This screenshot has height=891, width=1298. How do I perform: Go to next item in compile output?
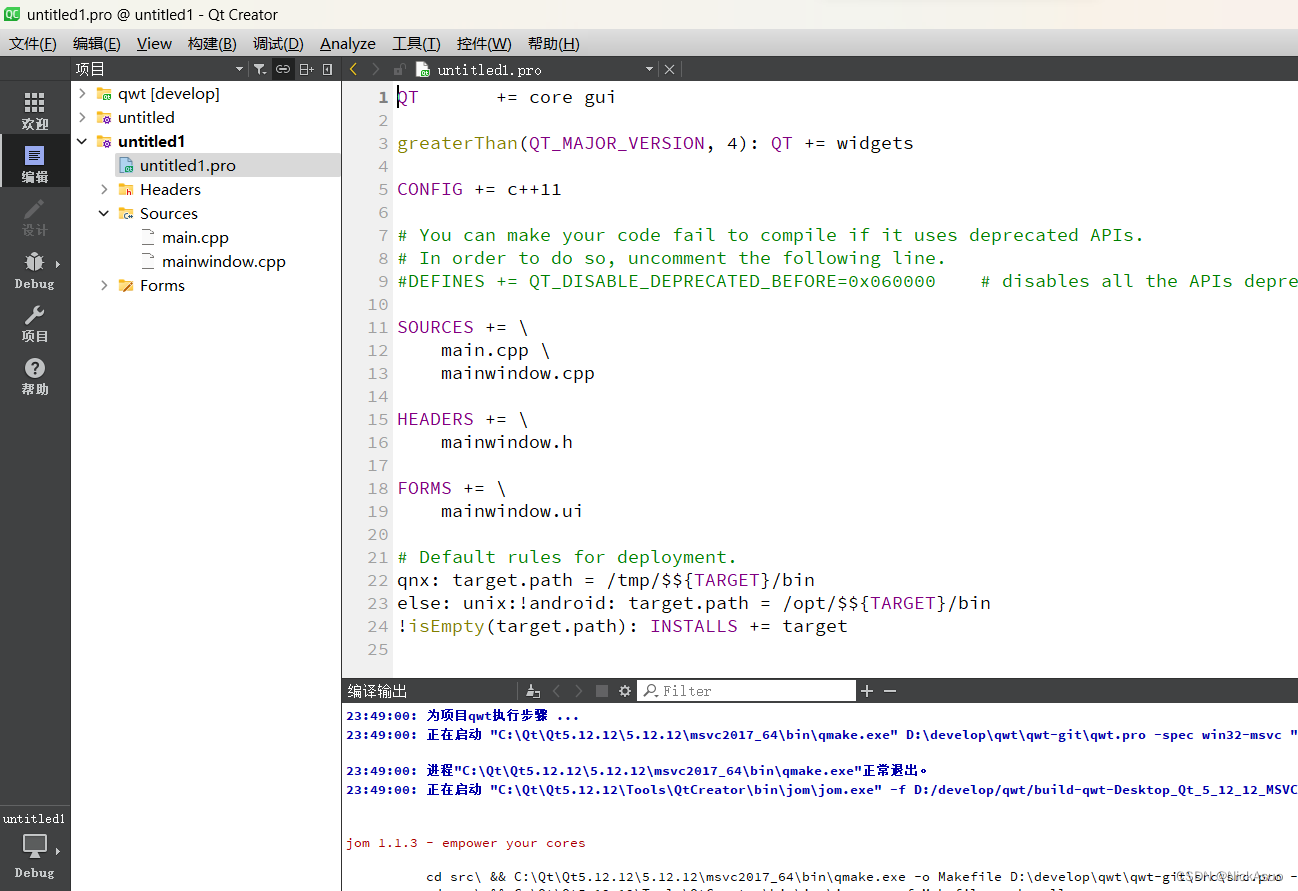point(579,691)
